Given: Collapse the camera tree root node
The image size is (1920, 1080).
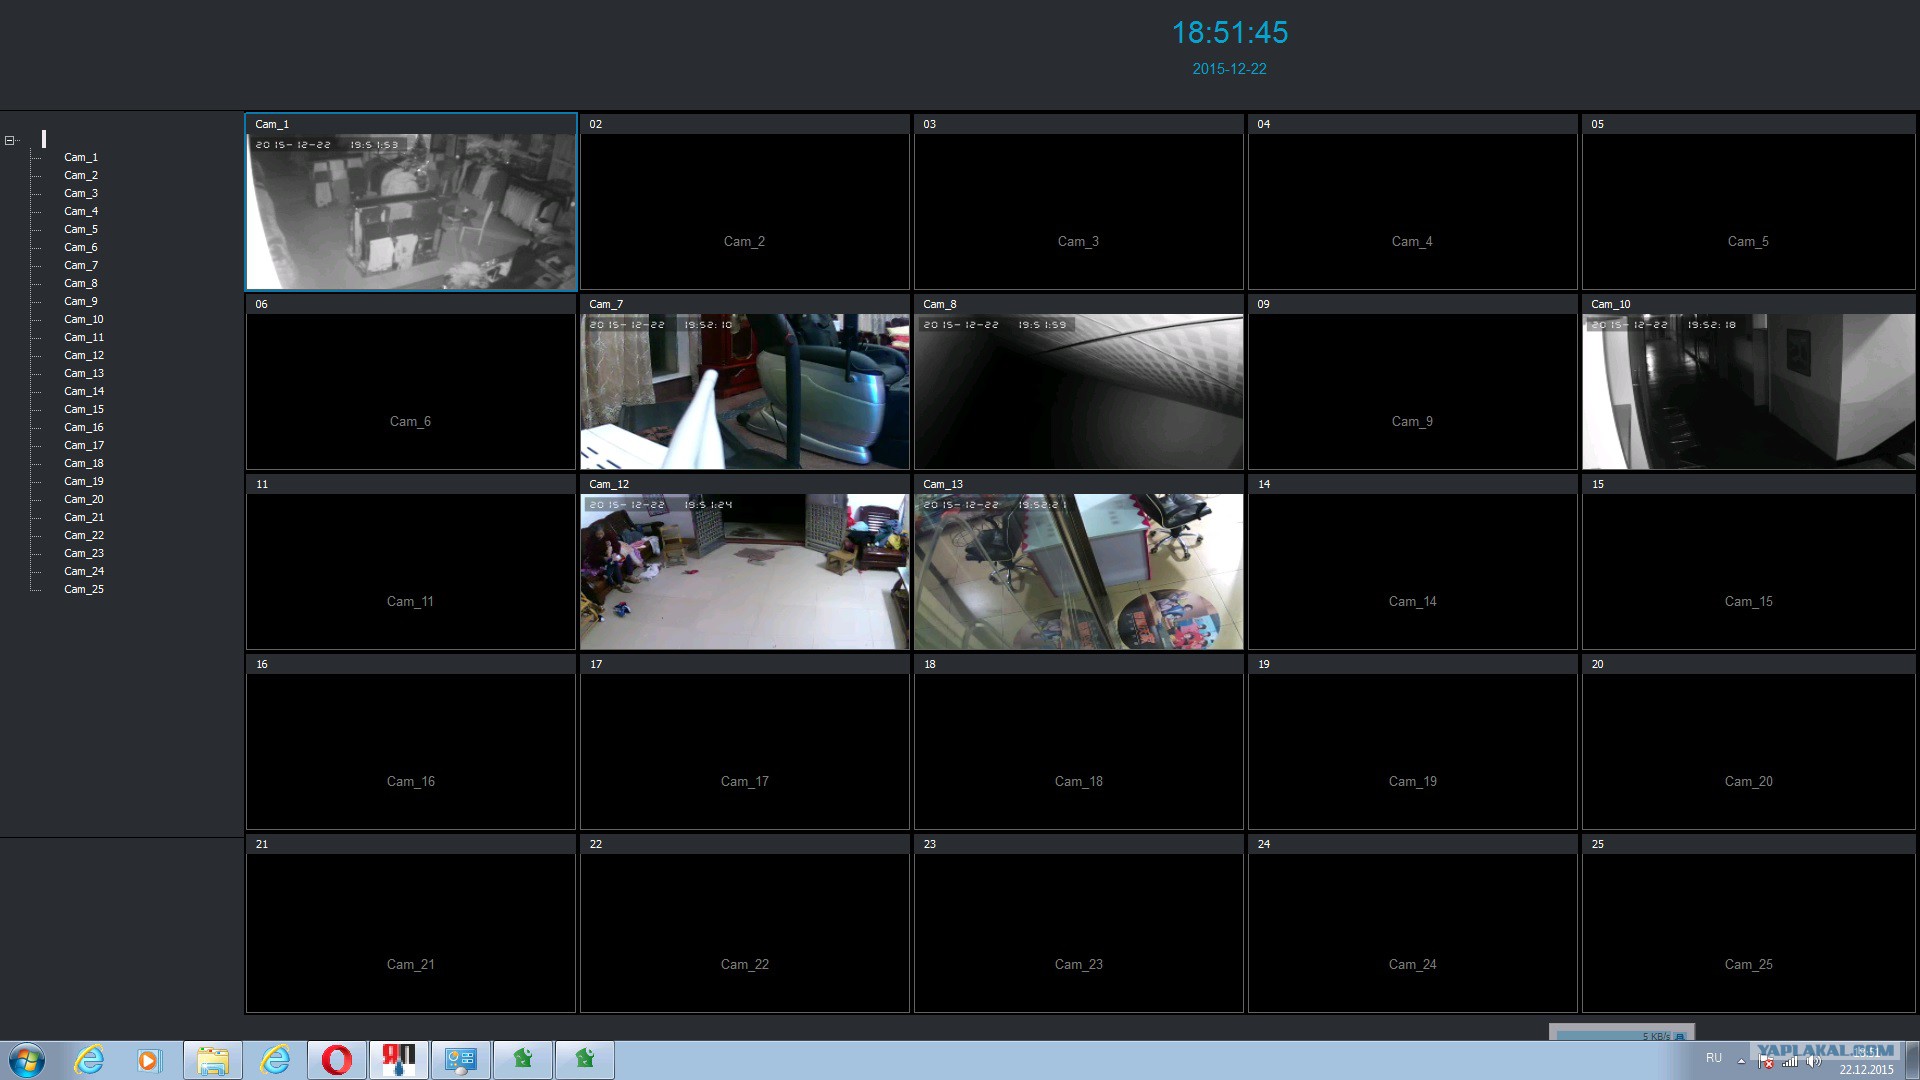Looking at the screenshot, I should click(x=9, y=140).
